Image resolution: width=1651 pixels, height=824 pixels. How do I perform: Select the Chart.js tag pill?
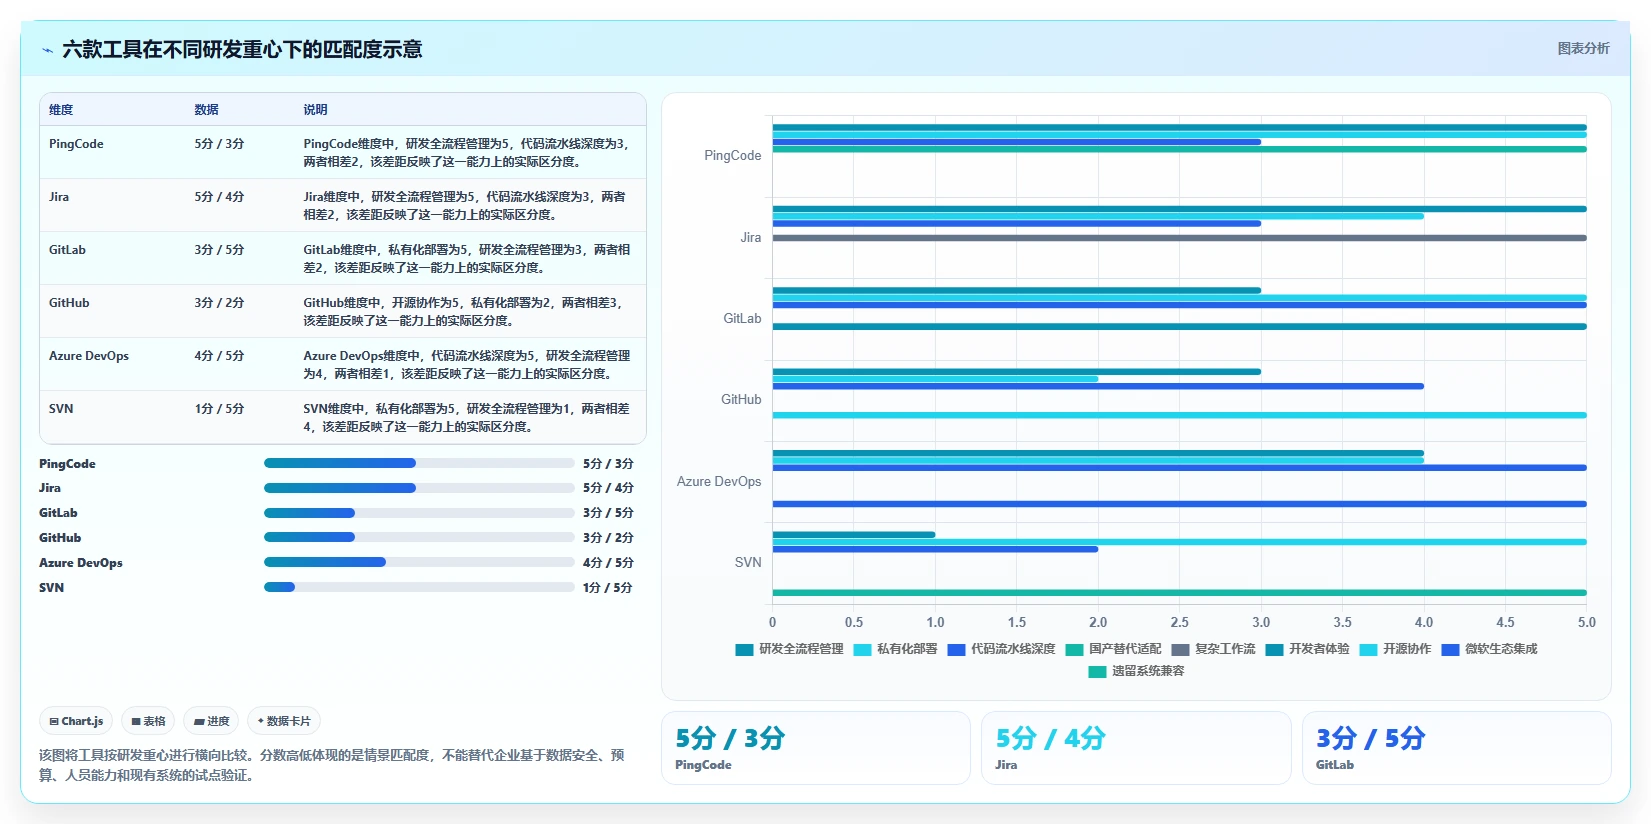(76, 721)
